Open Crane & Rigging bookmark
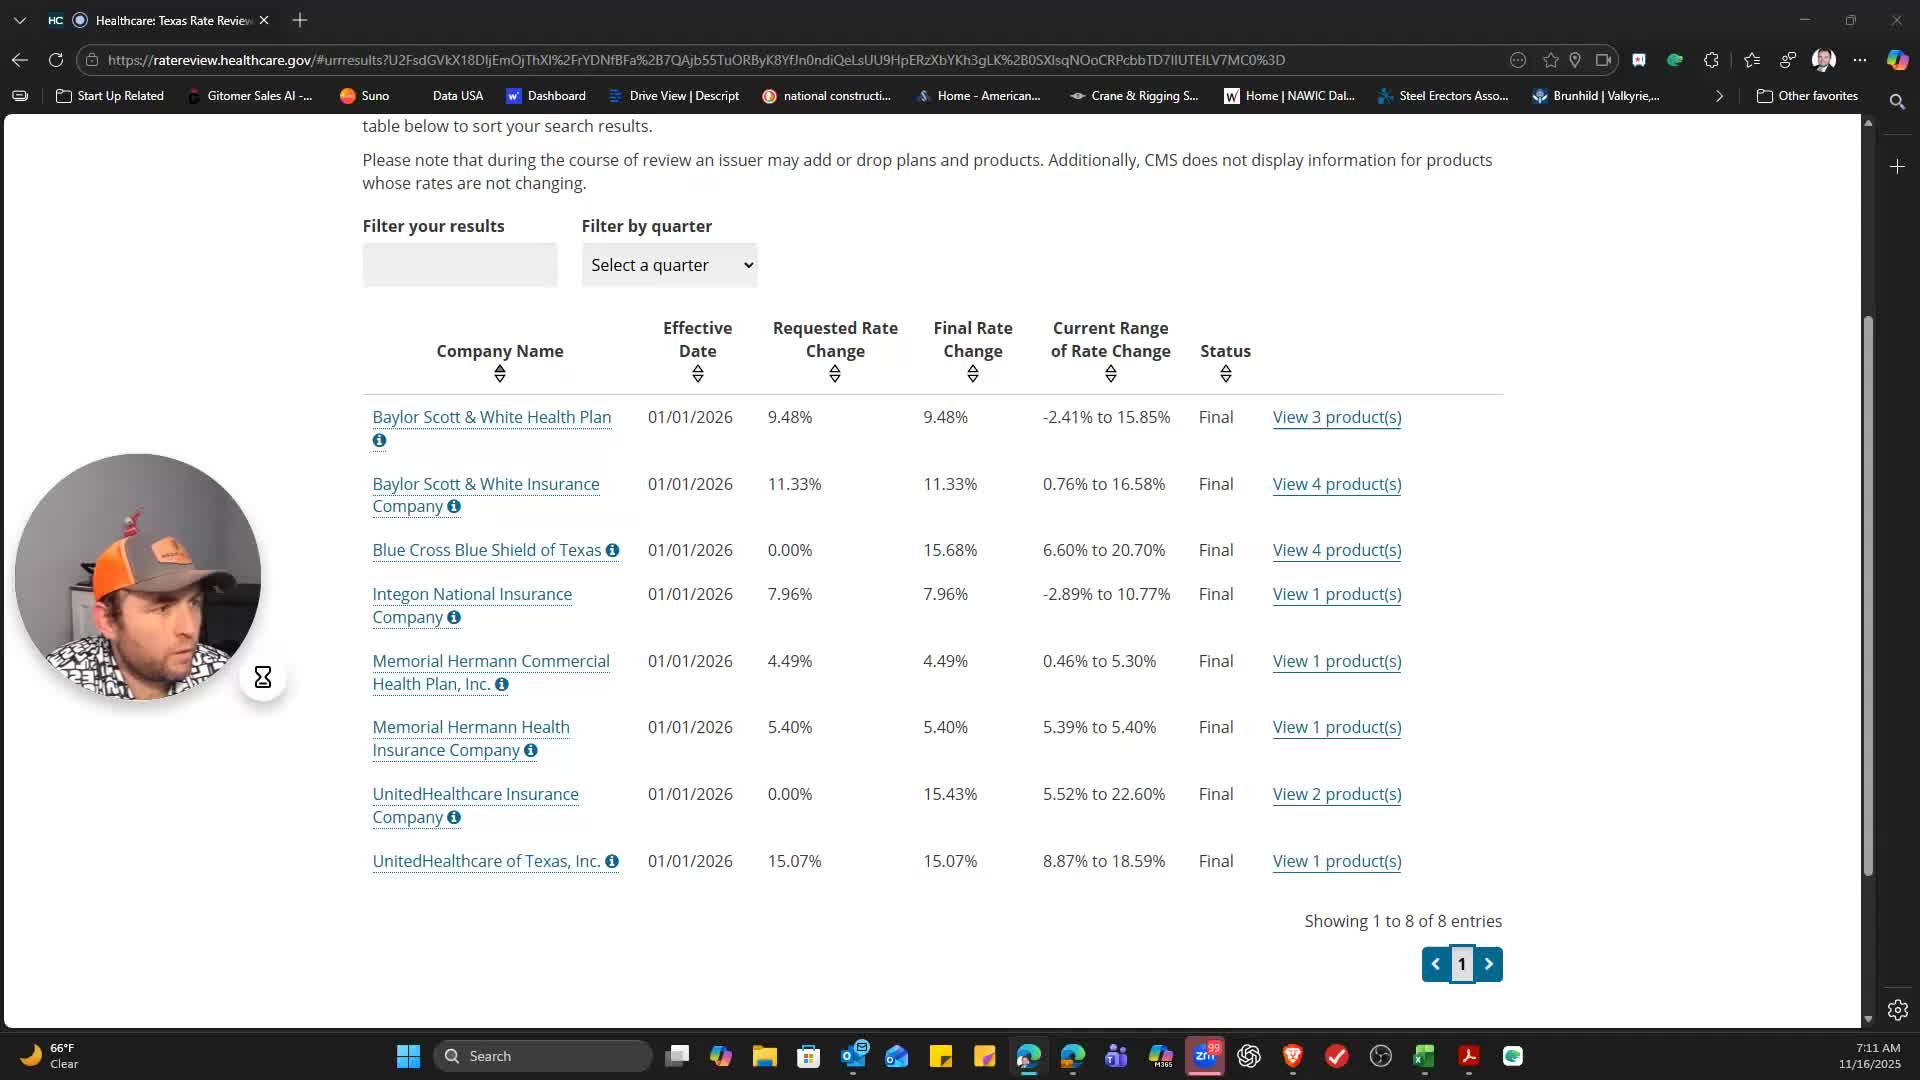This screenshot has width=1920, height=1080. click(x=1134, y=96)
